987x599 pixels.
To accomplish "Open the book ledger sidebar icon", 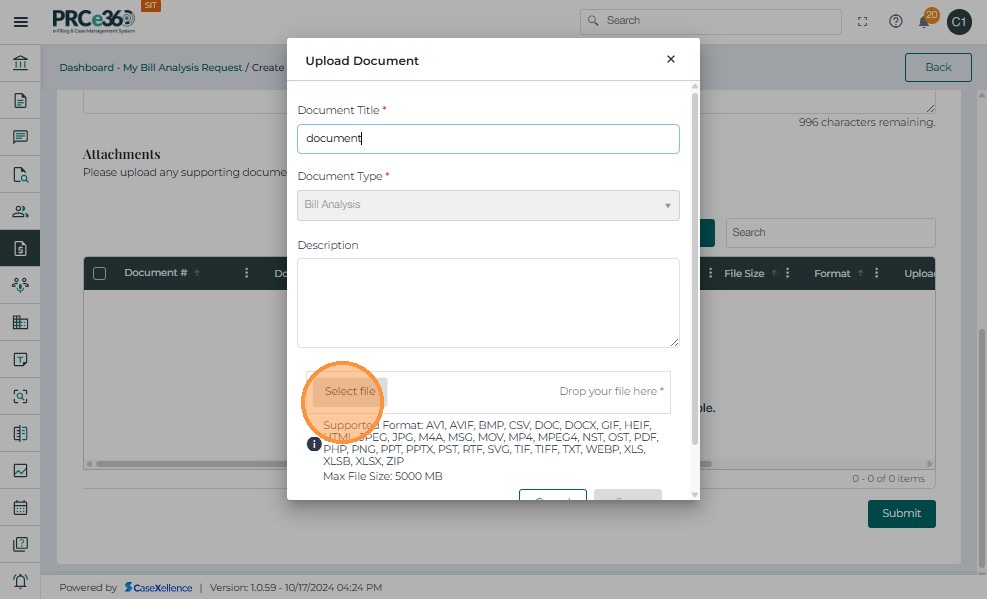I will (x=20, y=434).
